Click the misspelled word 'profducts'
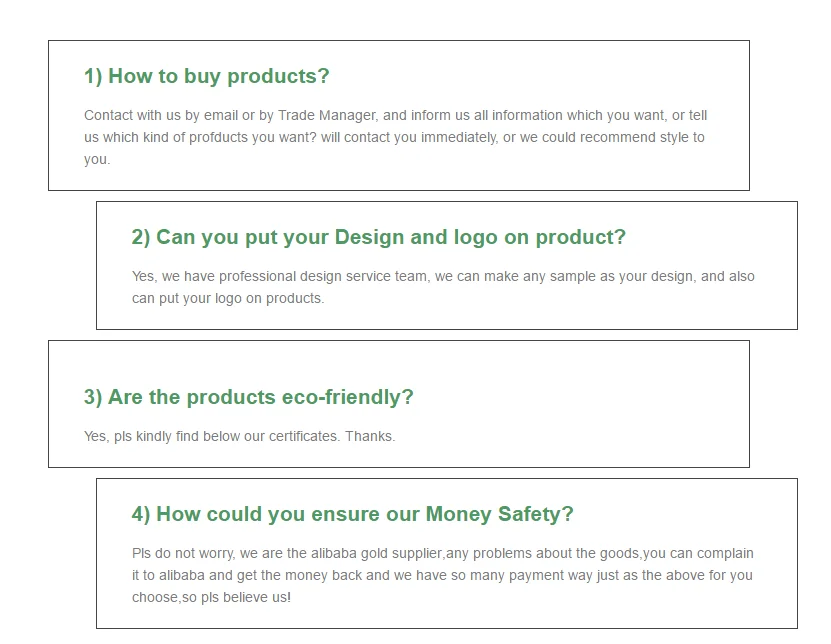The width and height of the screenshot is (831, 644). pyautogui.click(x=218, y=137)
